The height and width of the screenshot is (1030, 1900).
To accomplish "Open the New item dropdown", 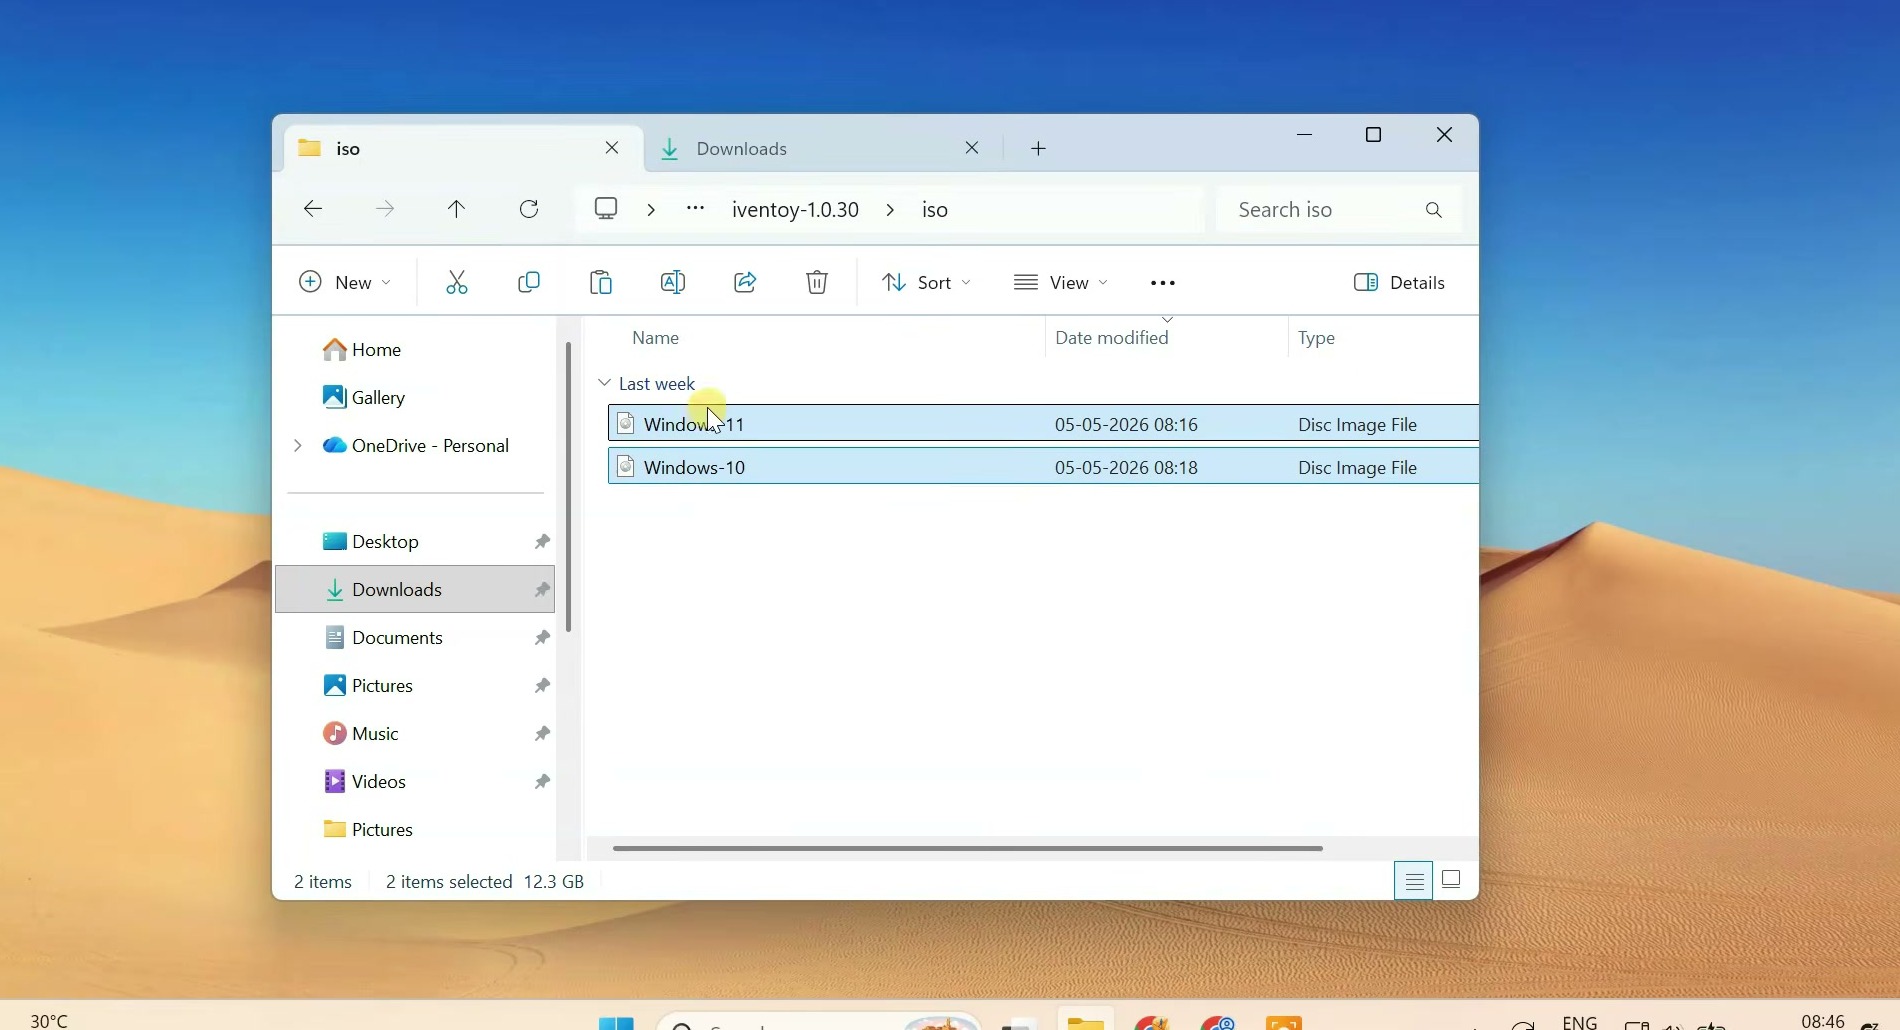I will [x=345, y=283].
